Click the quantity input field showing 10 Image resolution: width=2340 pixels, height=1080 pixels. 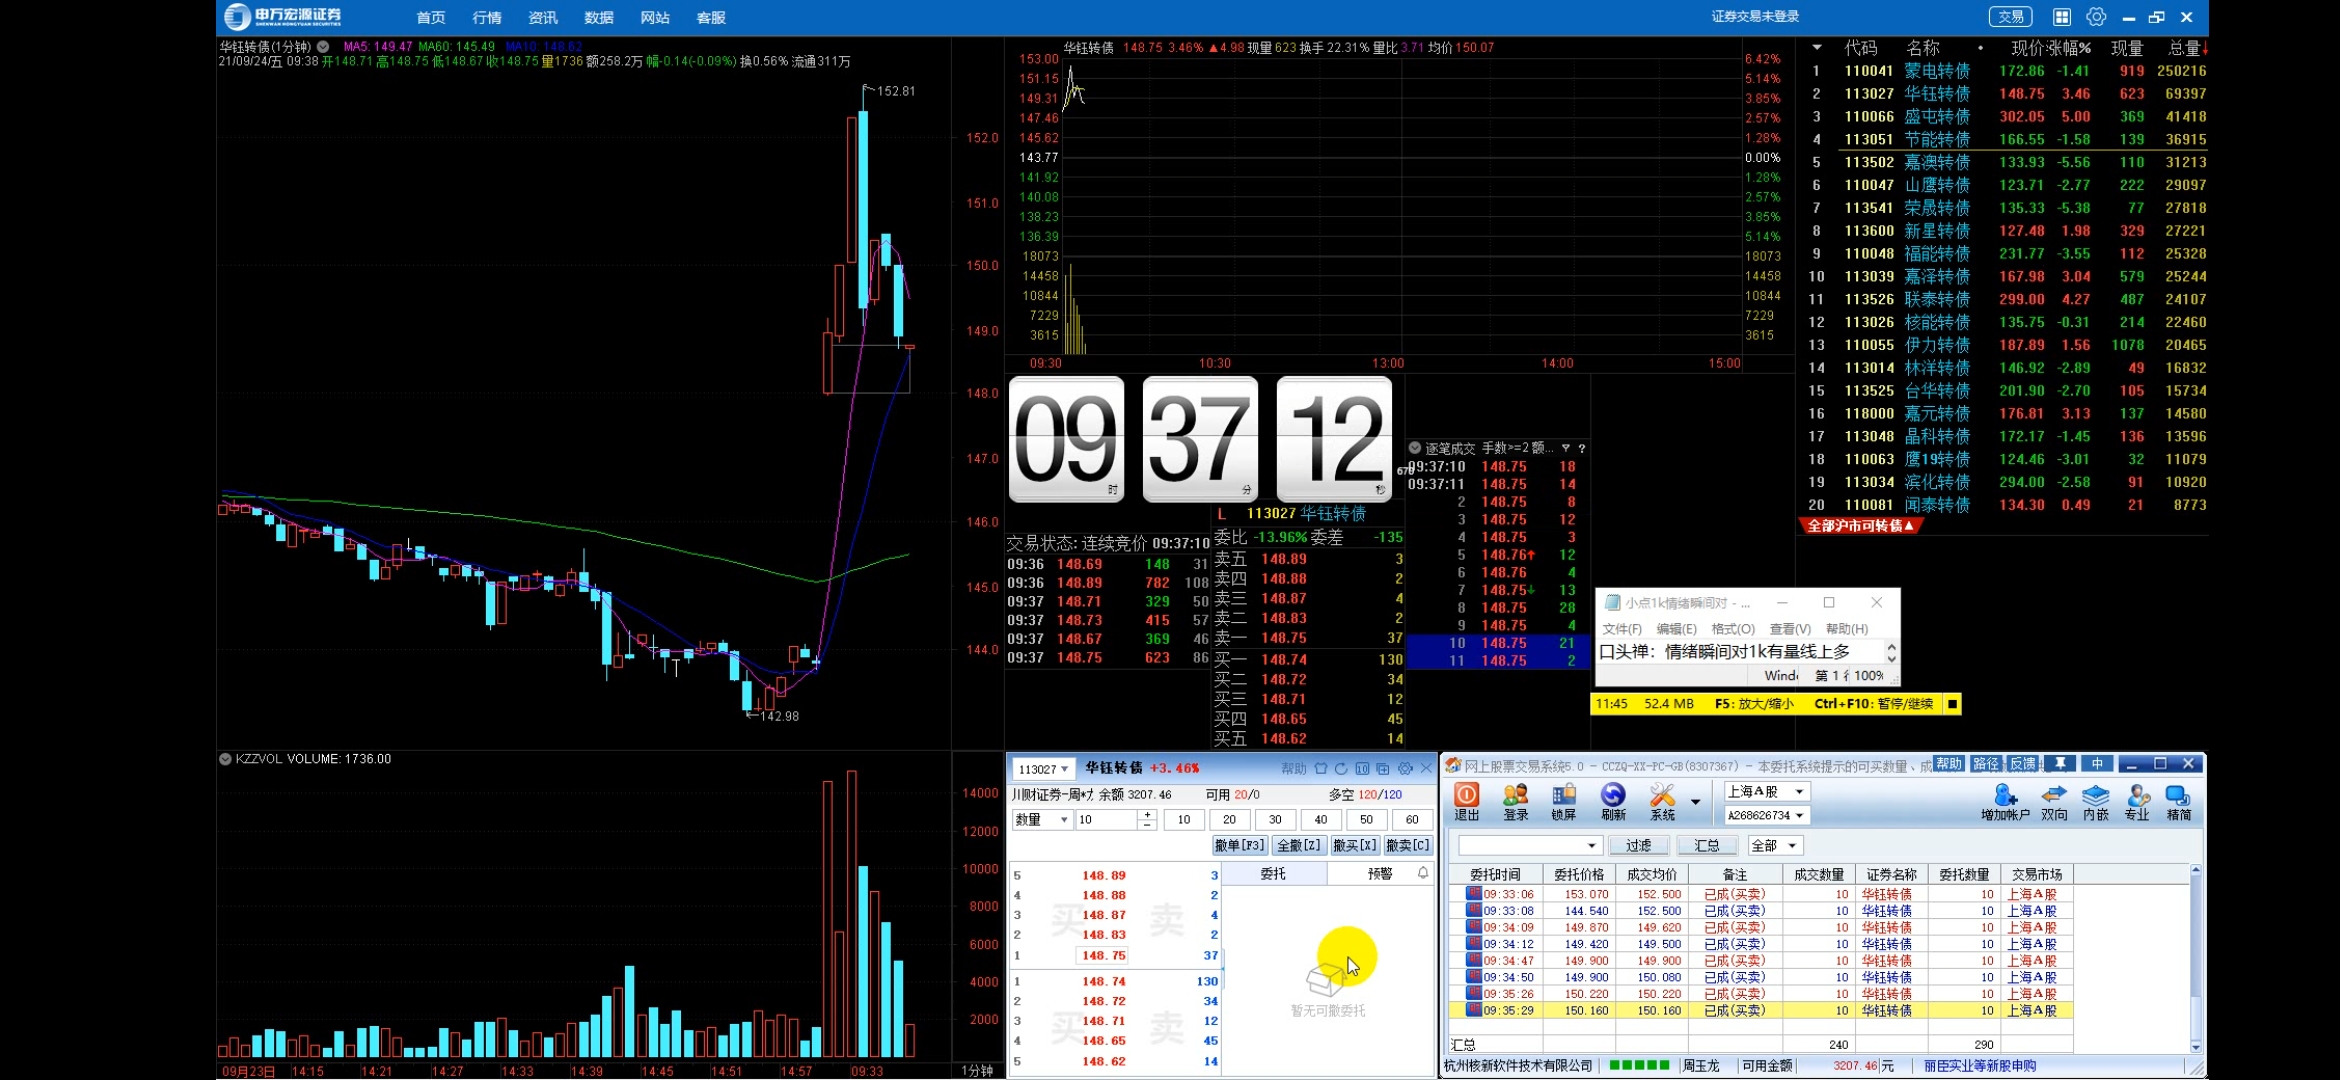click(x=1107, y=820)
